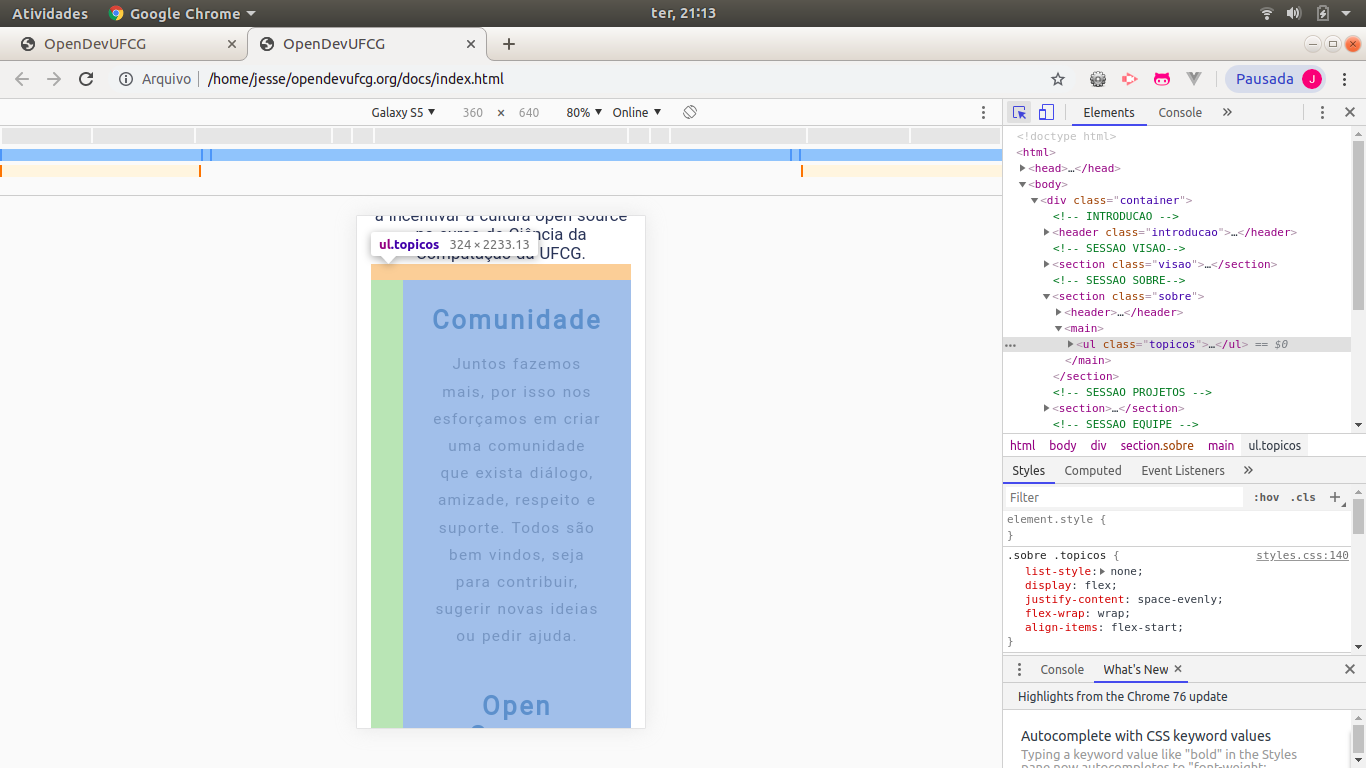
Task: Open the Galaxy S5 device dropdown
Action: [x=403, y=112]
